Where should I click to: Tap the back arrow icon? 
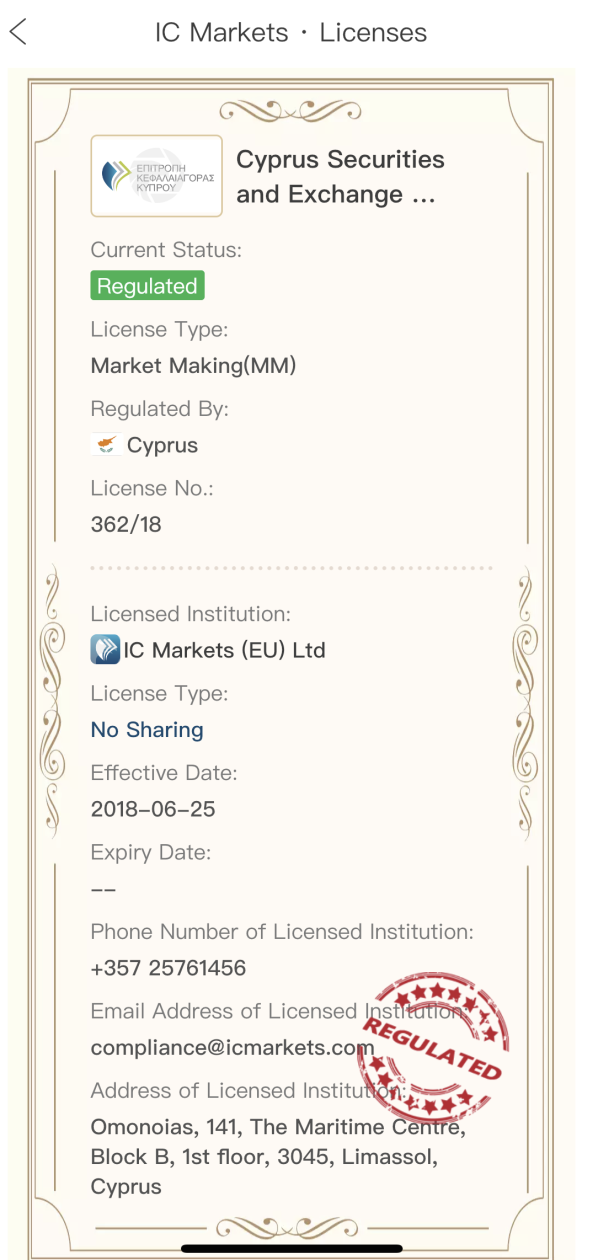click(18, 32)
